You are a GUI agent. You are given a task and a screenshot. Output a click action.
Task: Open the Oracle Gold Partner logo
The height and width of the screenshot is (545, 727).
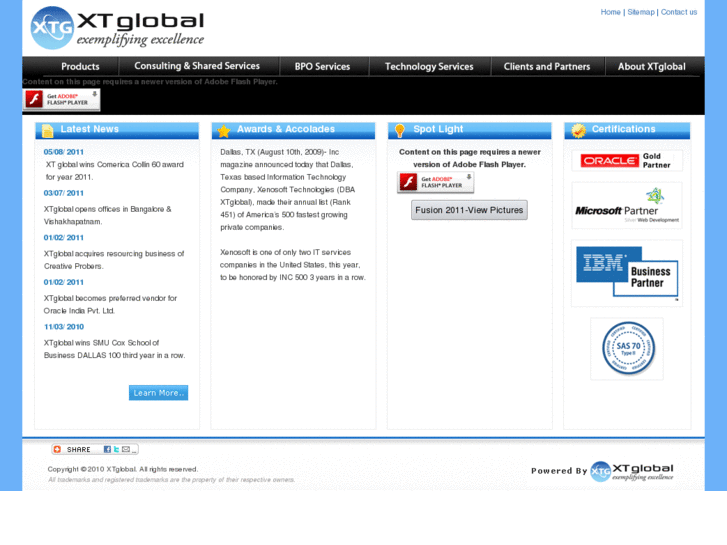click(627, 160)
